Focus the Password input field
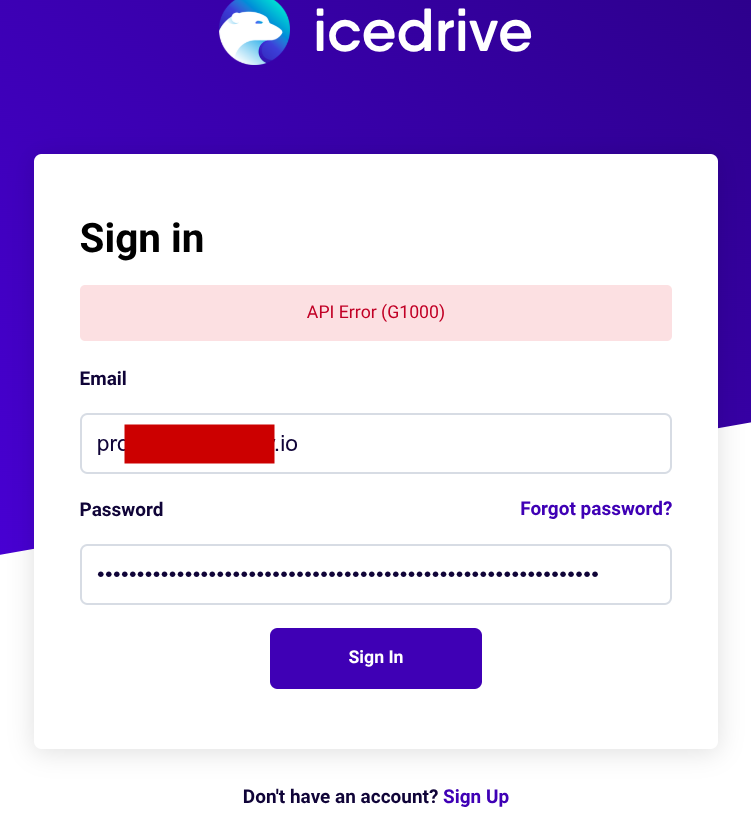The image size is (751, 830). [x=375, y=574]
